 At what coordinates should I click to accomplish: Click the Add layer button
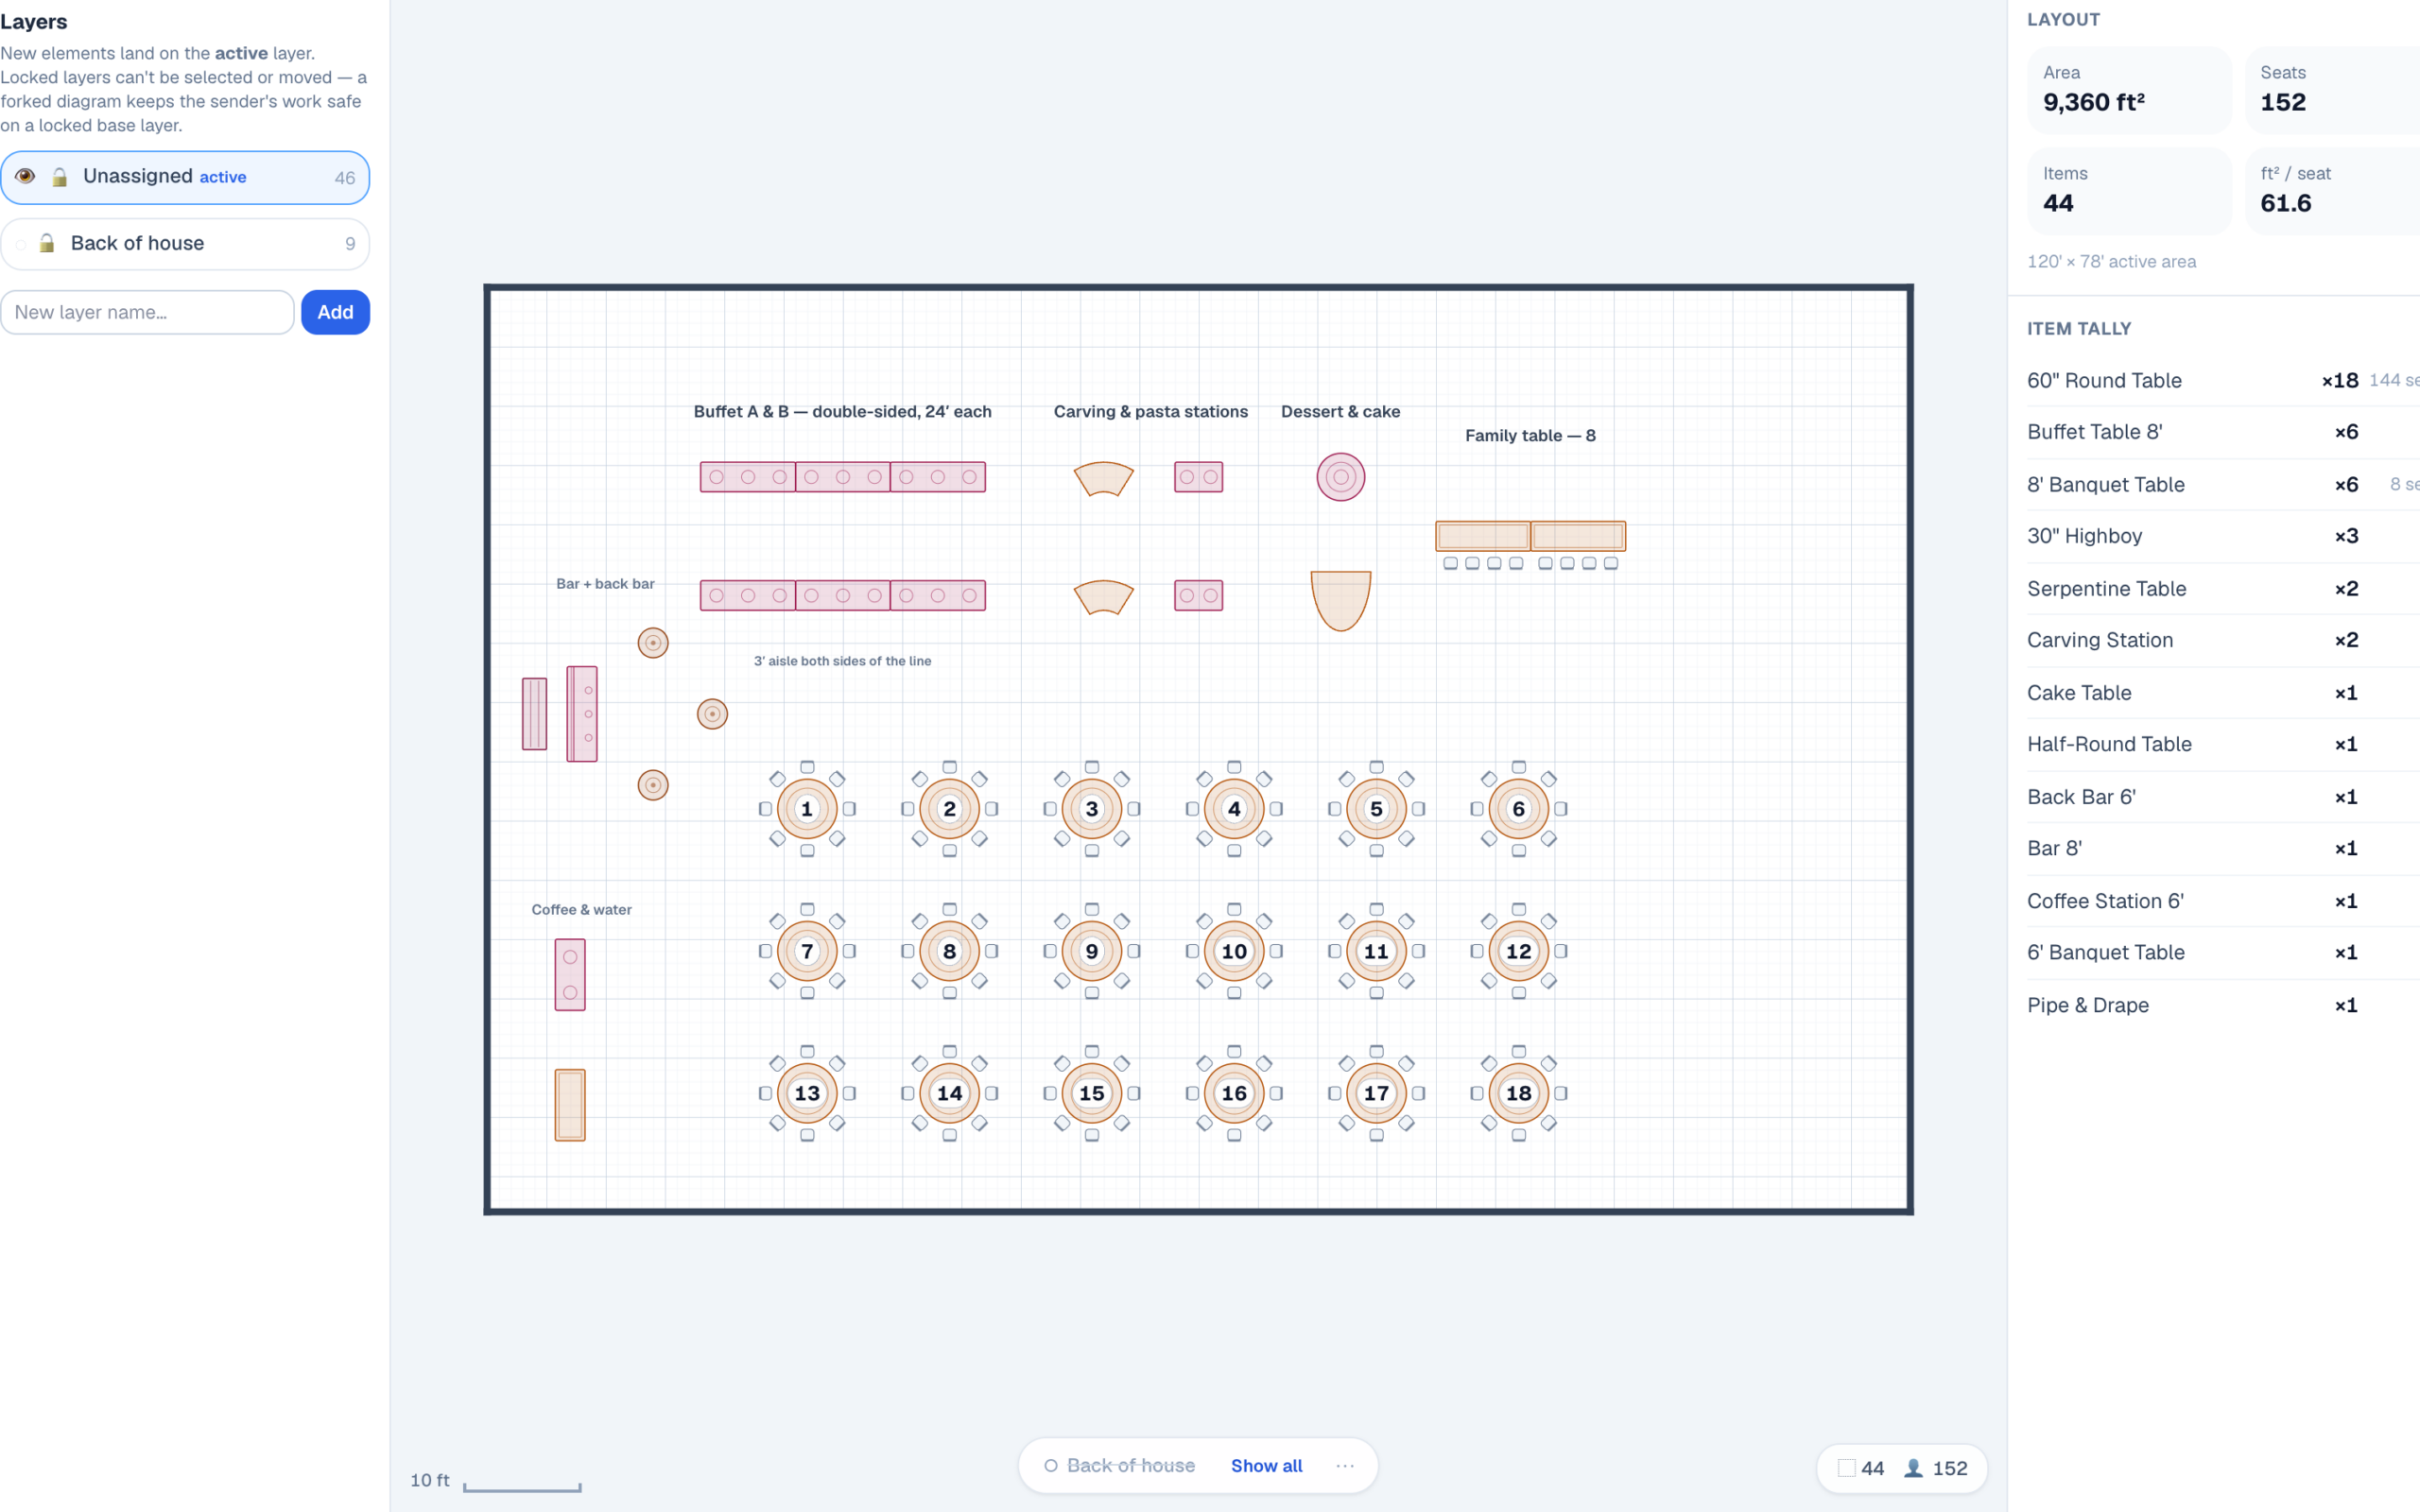[x=335, y=312]
